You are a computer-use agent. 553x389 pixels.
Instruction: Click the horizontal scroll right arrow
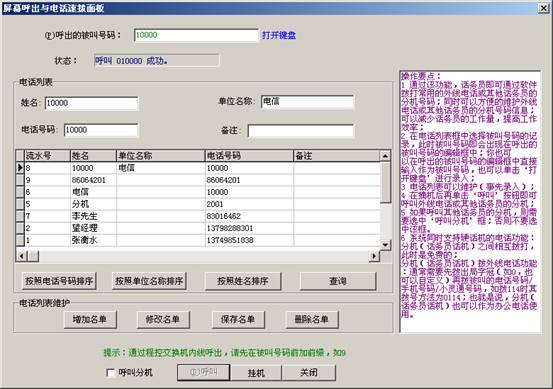coord(374,256)
